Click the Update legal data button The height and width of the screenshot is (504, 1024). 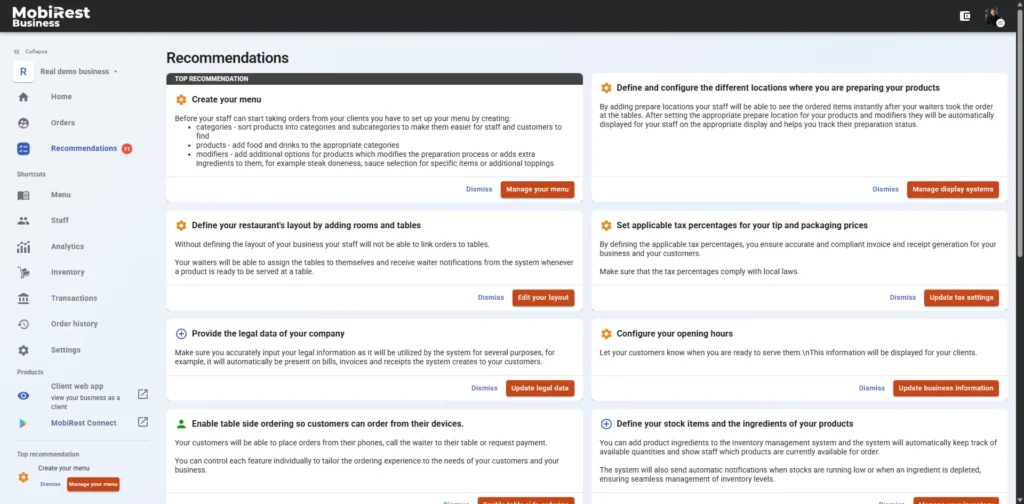coord(540,388)
